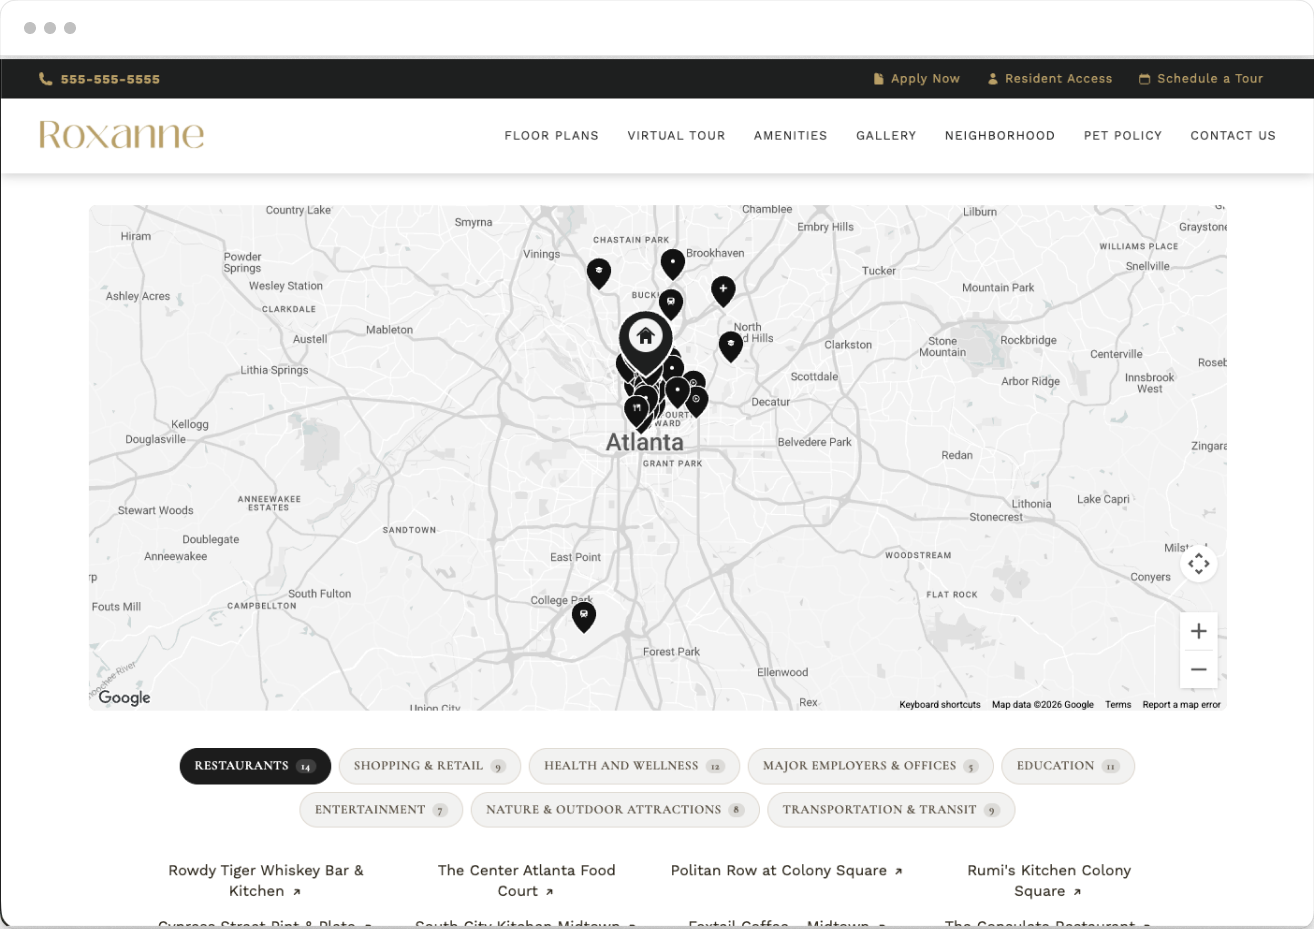Click the phone icon in top bar

pyautogui.click(x=45, y=79)
